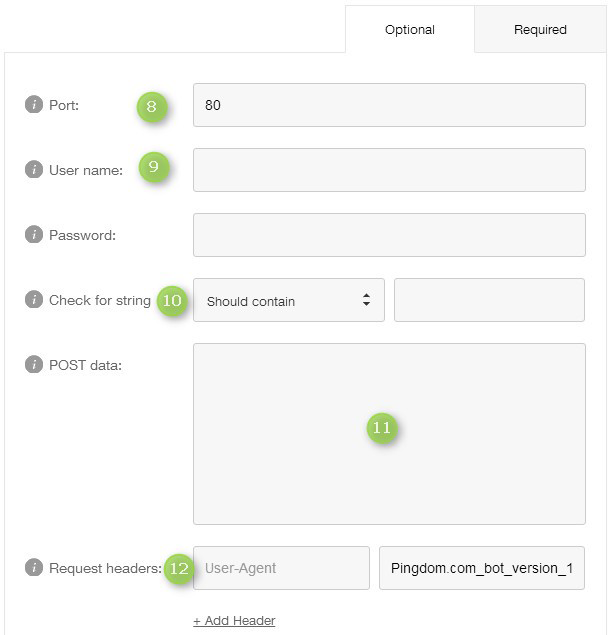Open the Should contain dropdown
This screenshot has height=635, width=608.
289,300
